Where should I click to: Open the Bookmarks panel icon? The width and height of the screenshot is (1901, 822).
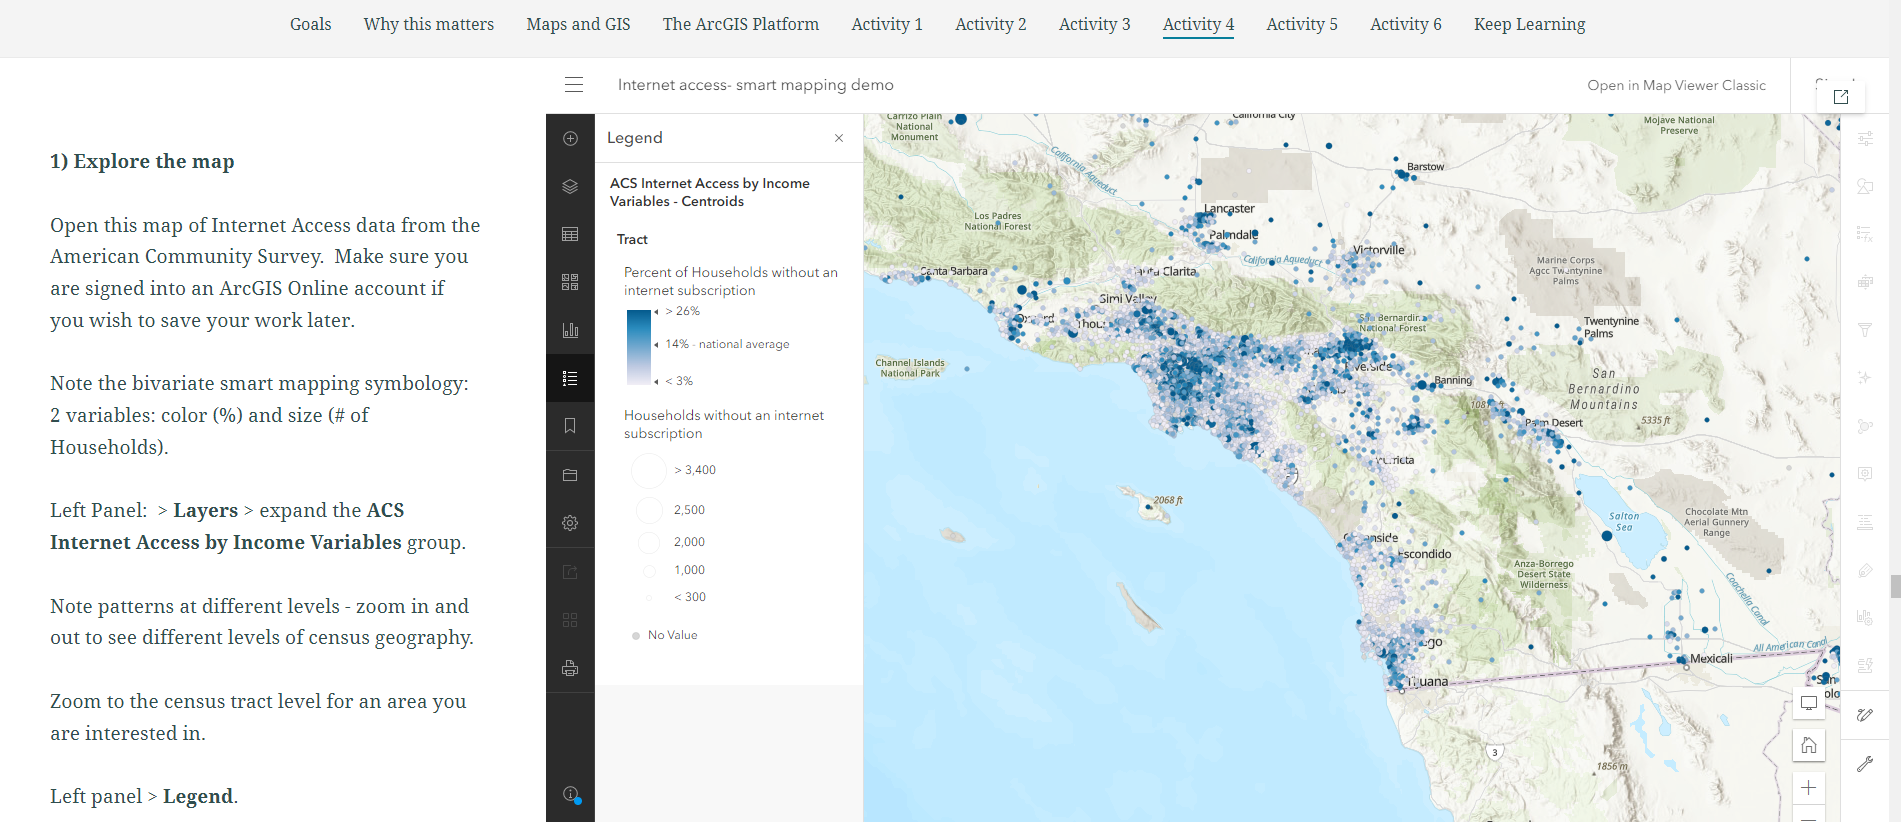pyautogui.click(x=570, y=426)
